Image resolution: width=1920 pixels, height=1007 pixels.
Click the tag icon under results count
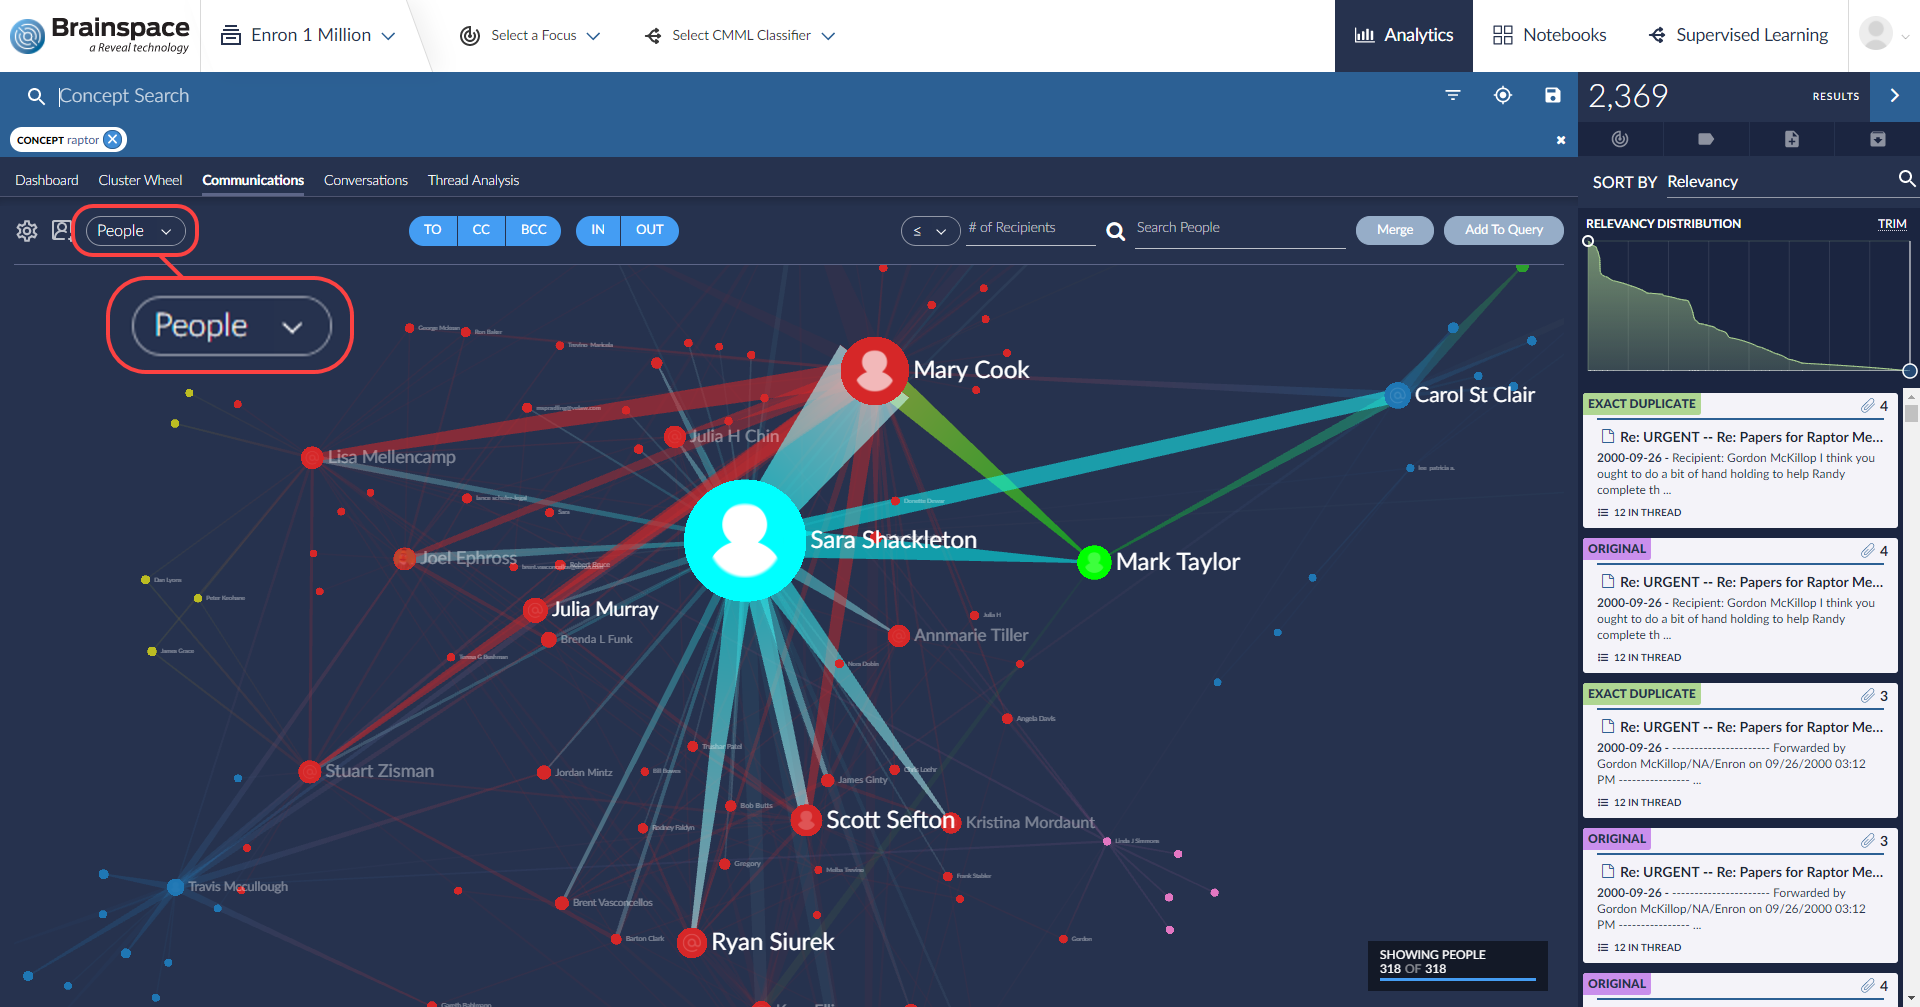(1706, 139)
